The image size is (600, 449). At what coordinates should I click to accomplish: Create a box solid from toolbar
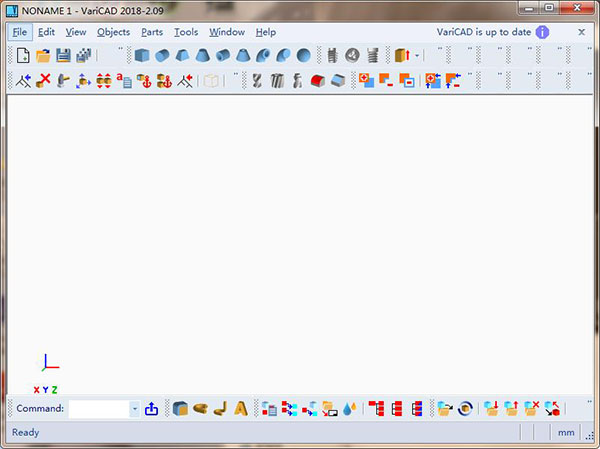click(x=142, y=55)
